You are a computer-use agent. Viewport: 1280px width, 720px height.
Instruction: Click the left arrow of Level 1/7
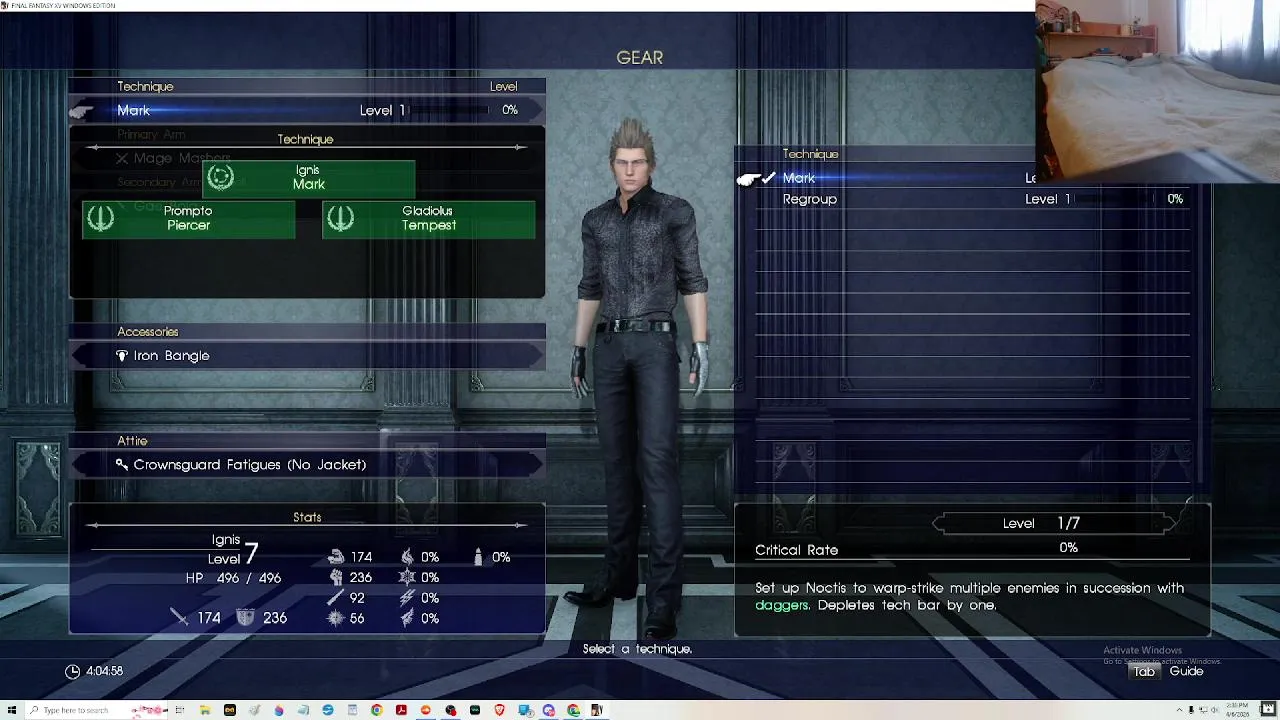click(x=940, y=523)
